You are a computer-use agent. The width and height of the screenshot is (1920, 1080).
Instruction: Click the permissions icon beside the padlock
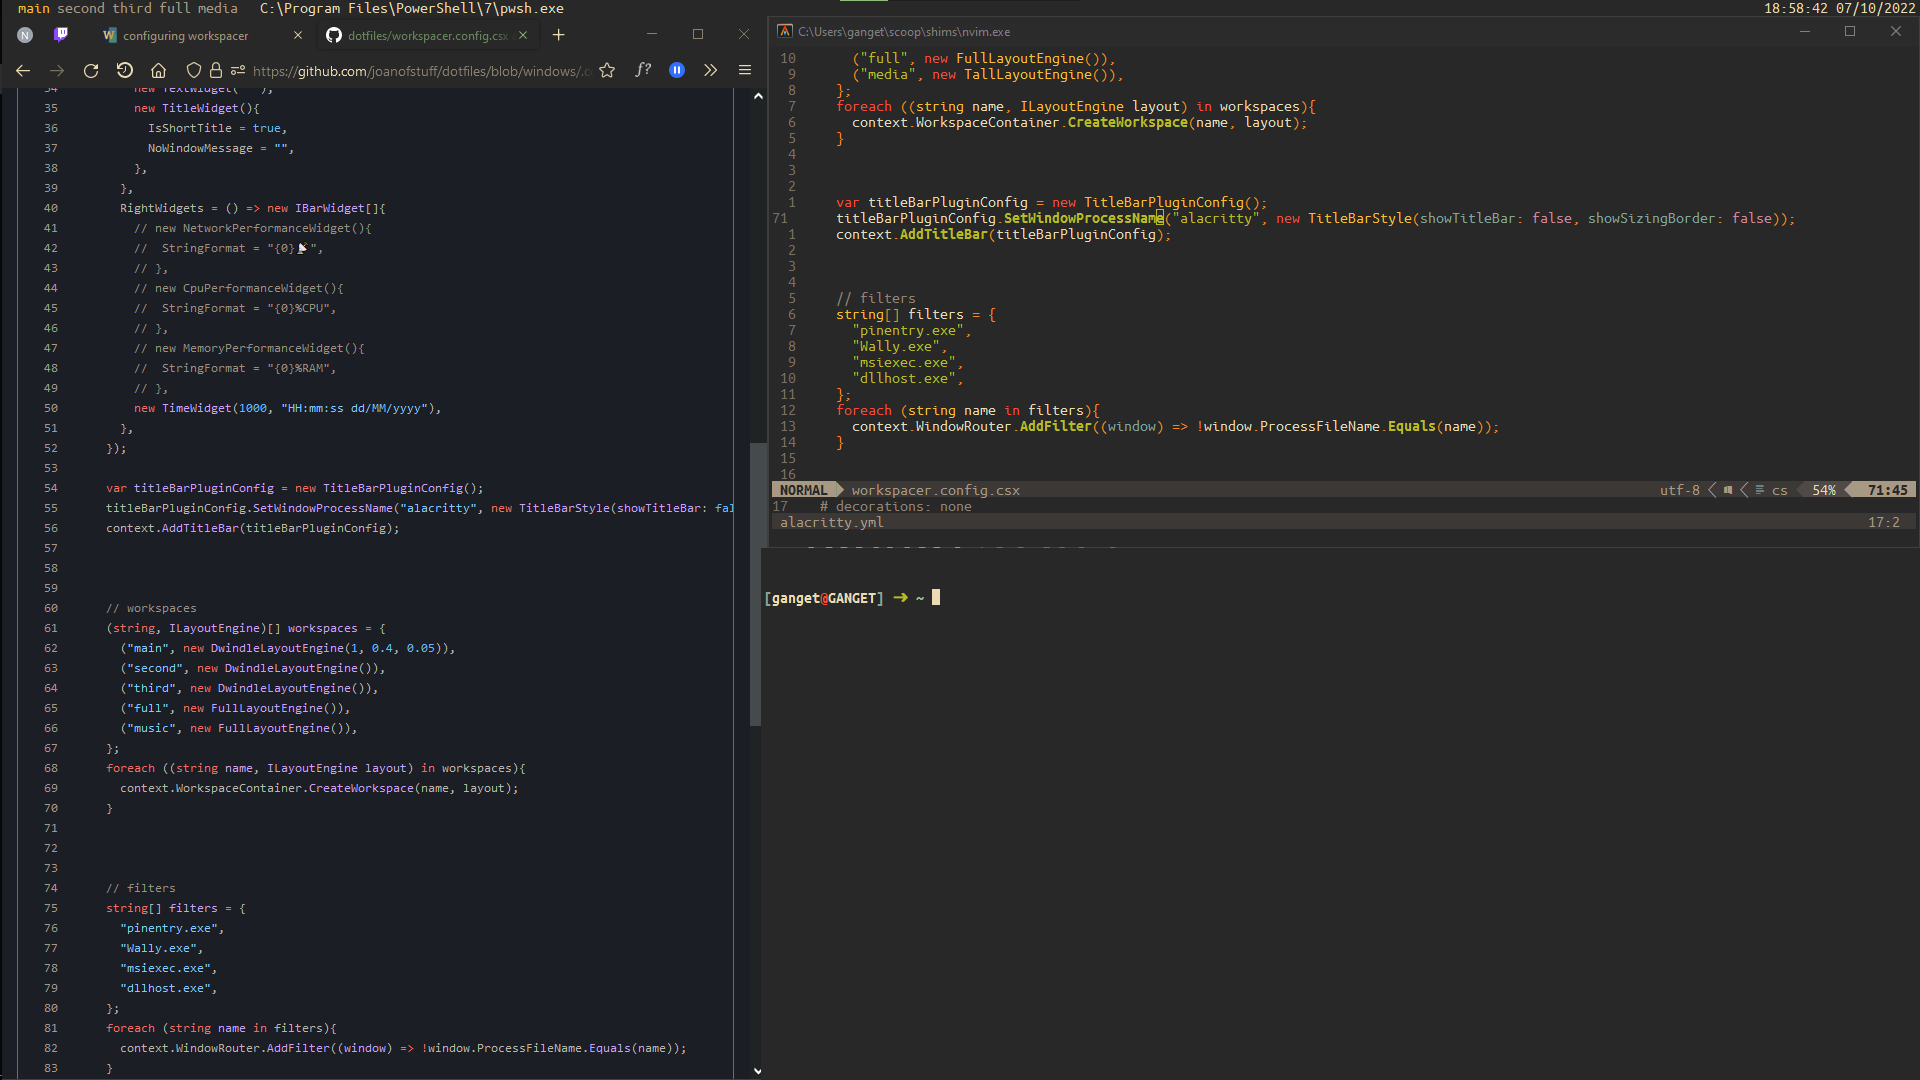237,71
